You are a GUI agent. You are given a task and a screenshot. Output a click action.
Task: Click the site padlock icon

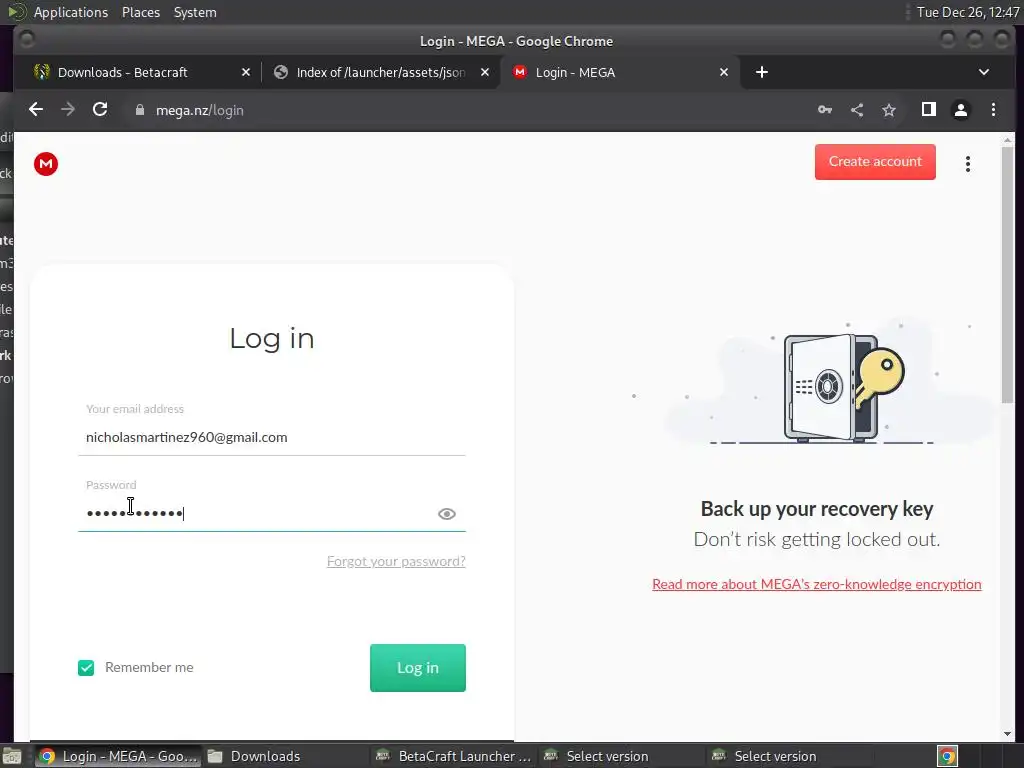tap(139, 110)
